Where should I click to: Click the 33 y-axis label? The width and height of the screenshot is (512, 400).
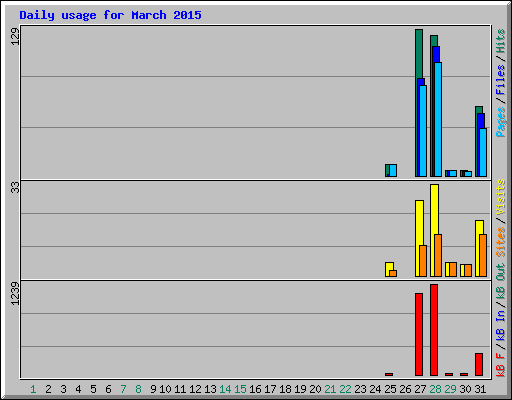(15, 188)
